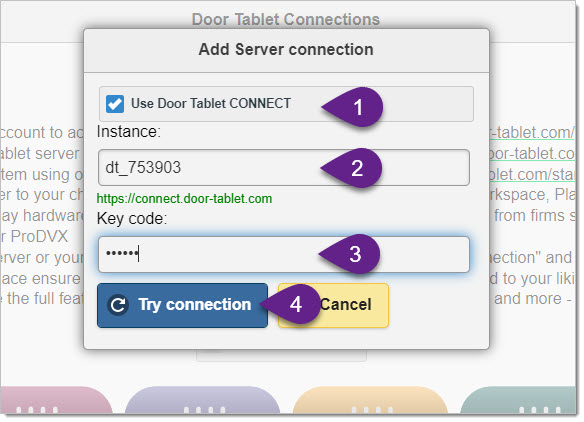Select the lavender tile at the bottom
The height and width of the screenshot is (422, 584).
pos(202,400)
